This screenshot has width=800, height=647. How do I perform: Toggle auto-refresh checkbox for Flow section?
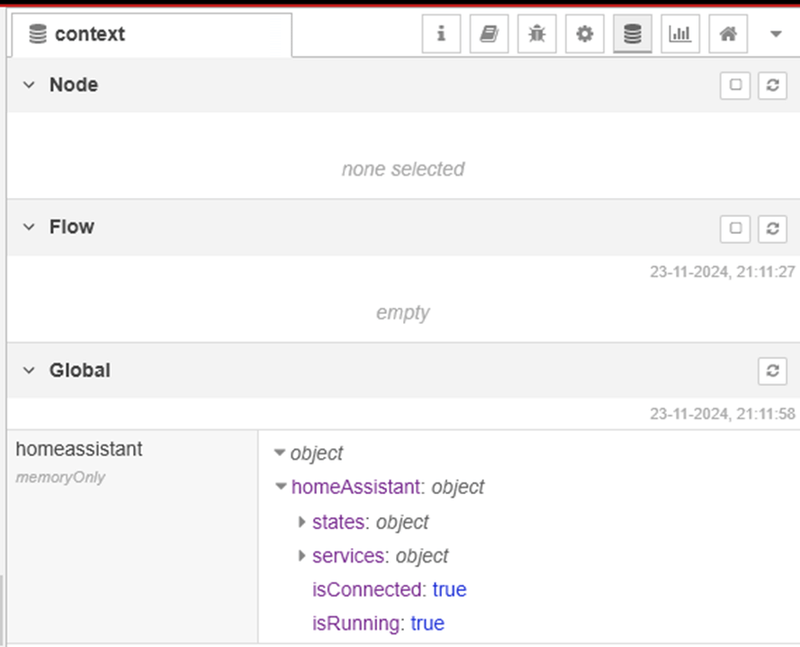point(735,228)
